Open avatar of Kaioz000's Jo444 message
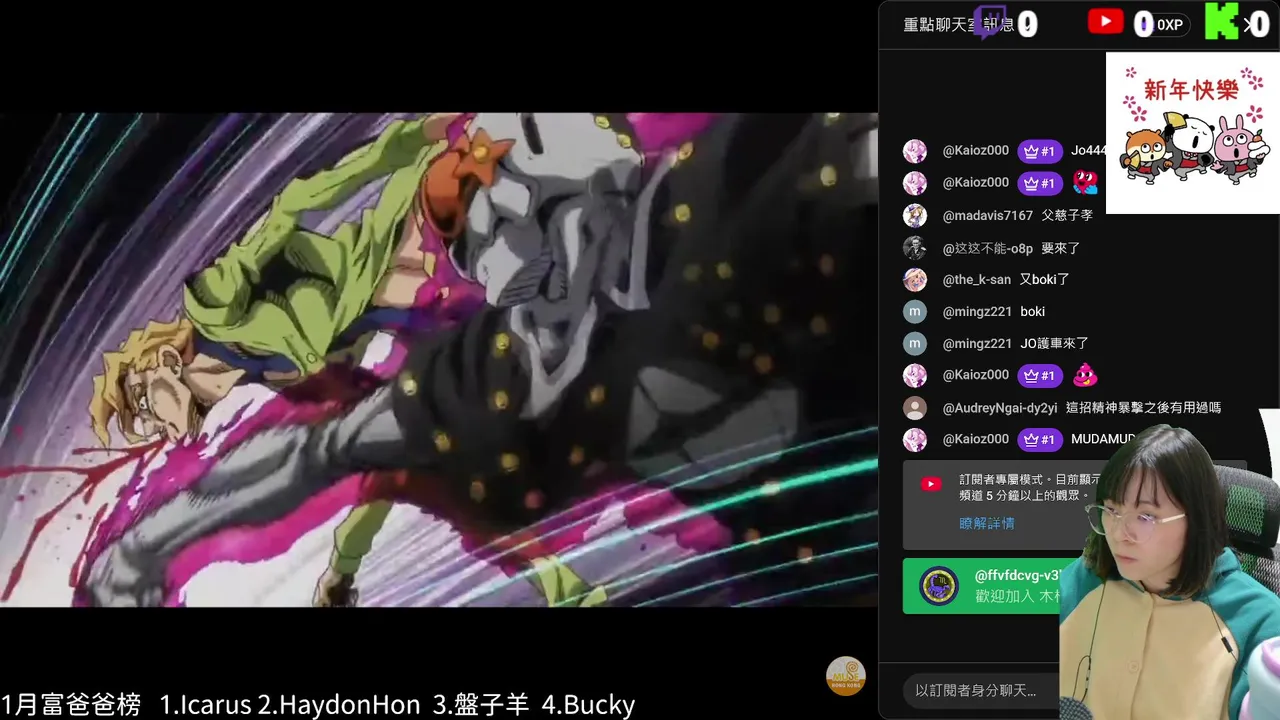This screenshot has height=720, width=1280. pyautogui.click(x=915, y=151)
